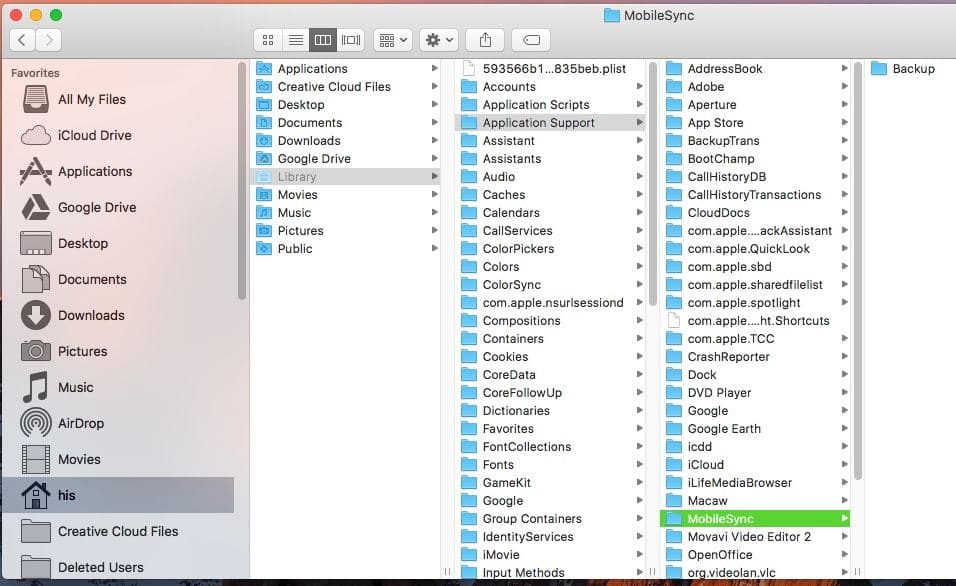Expand the AddressBook folder arrow
The width and height of the screenshot is (956, 586).
[844, 68]
